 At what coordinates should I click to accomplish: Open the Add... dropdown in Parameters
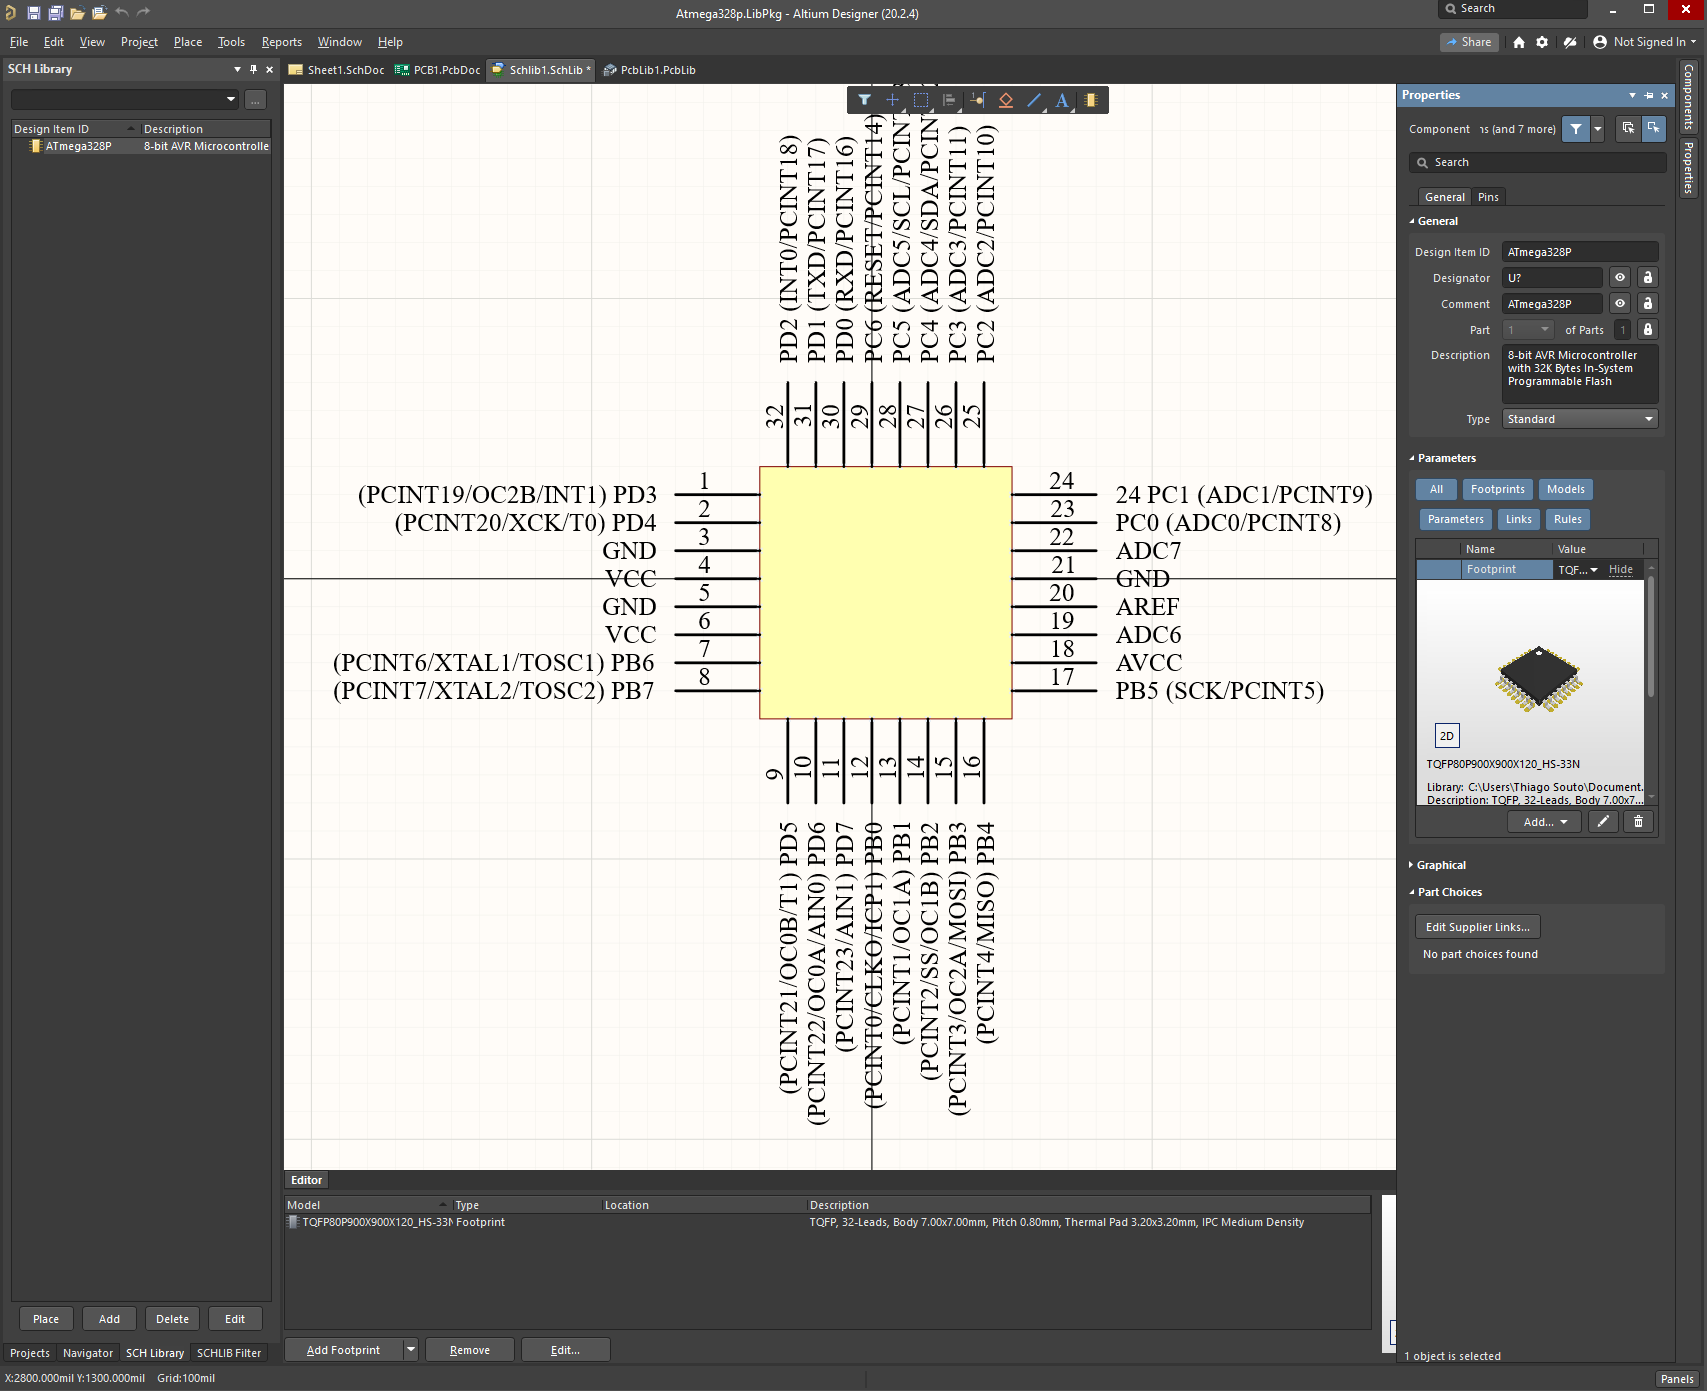(x=1545, y=821)
